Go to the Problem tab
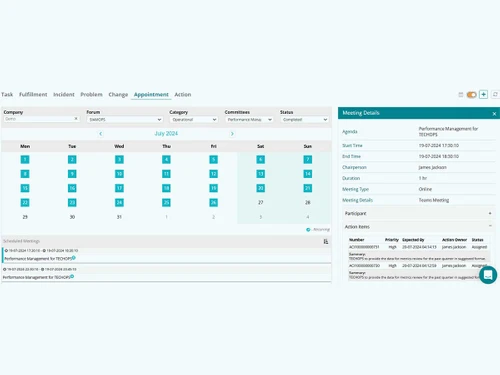 [x=91, y=94]
